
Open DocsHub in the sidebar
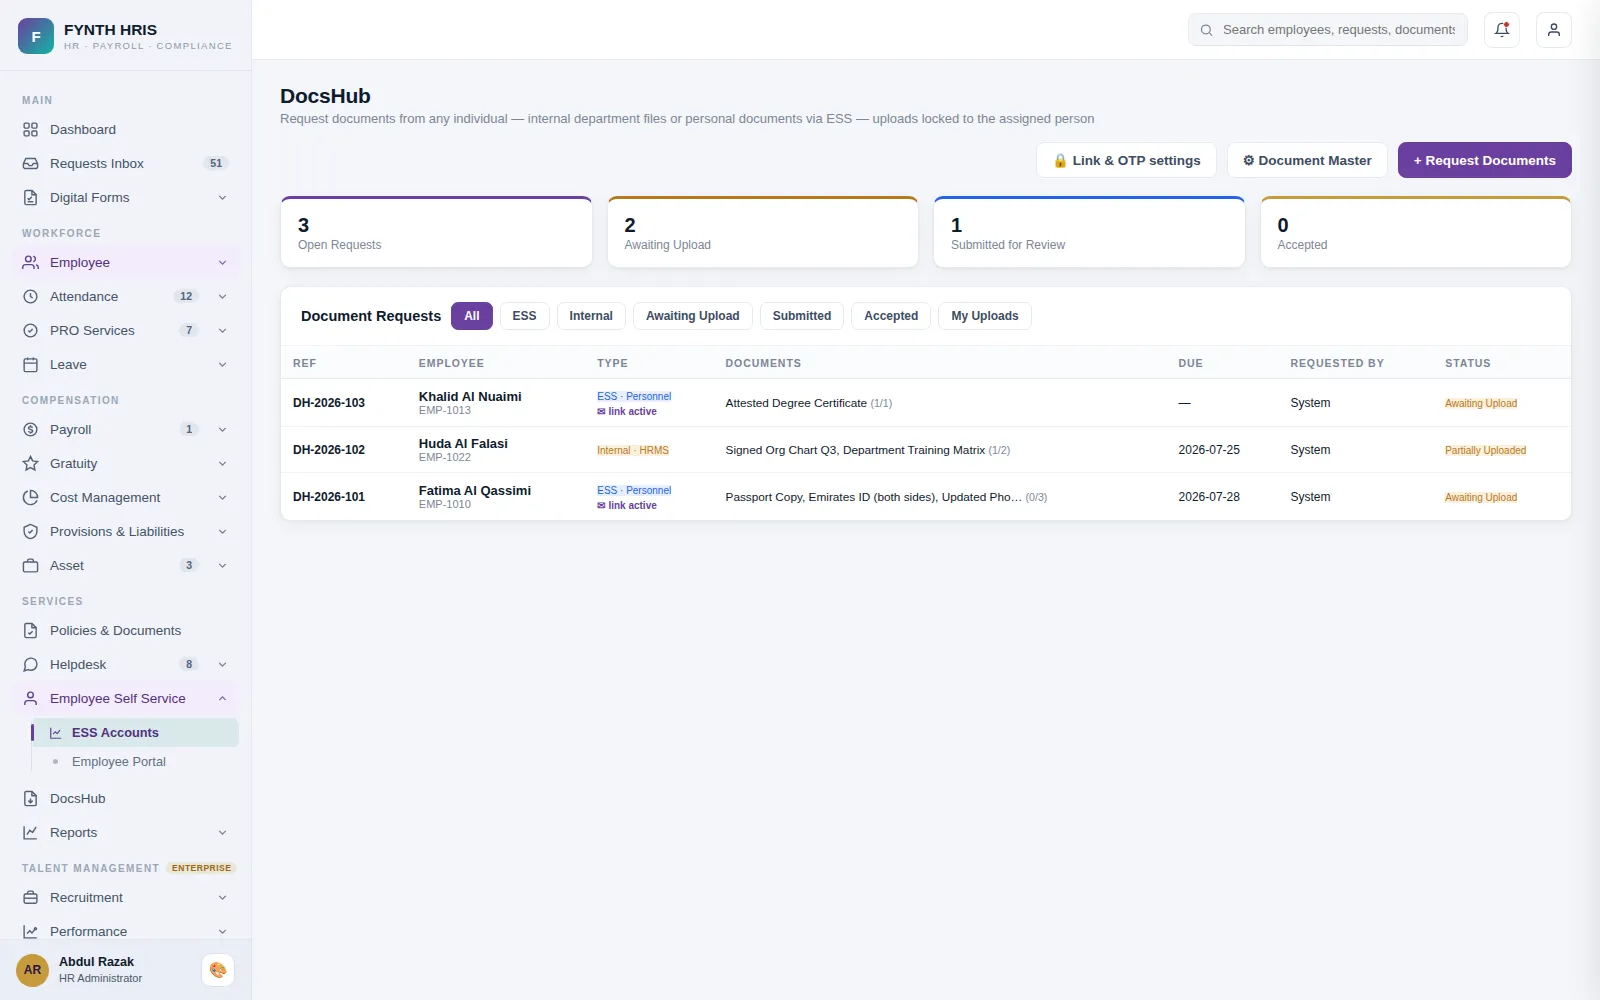pyautogui.click(x=126, y=799)
